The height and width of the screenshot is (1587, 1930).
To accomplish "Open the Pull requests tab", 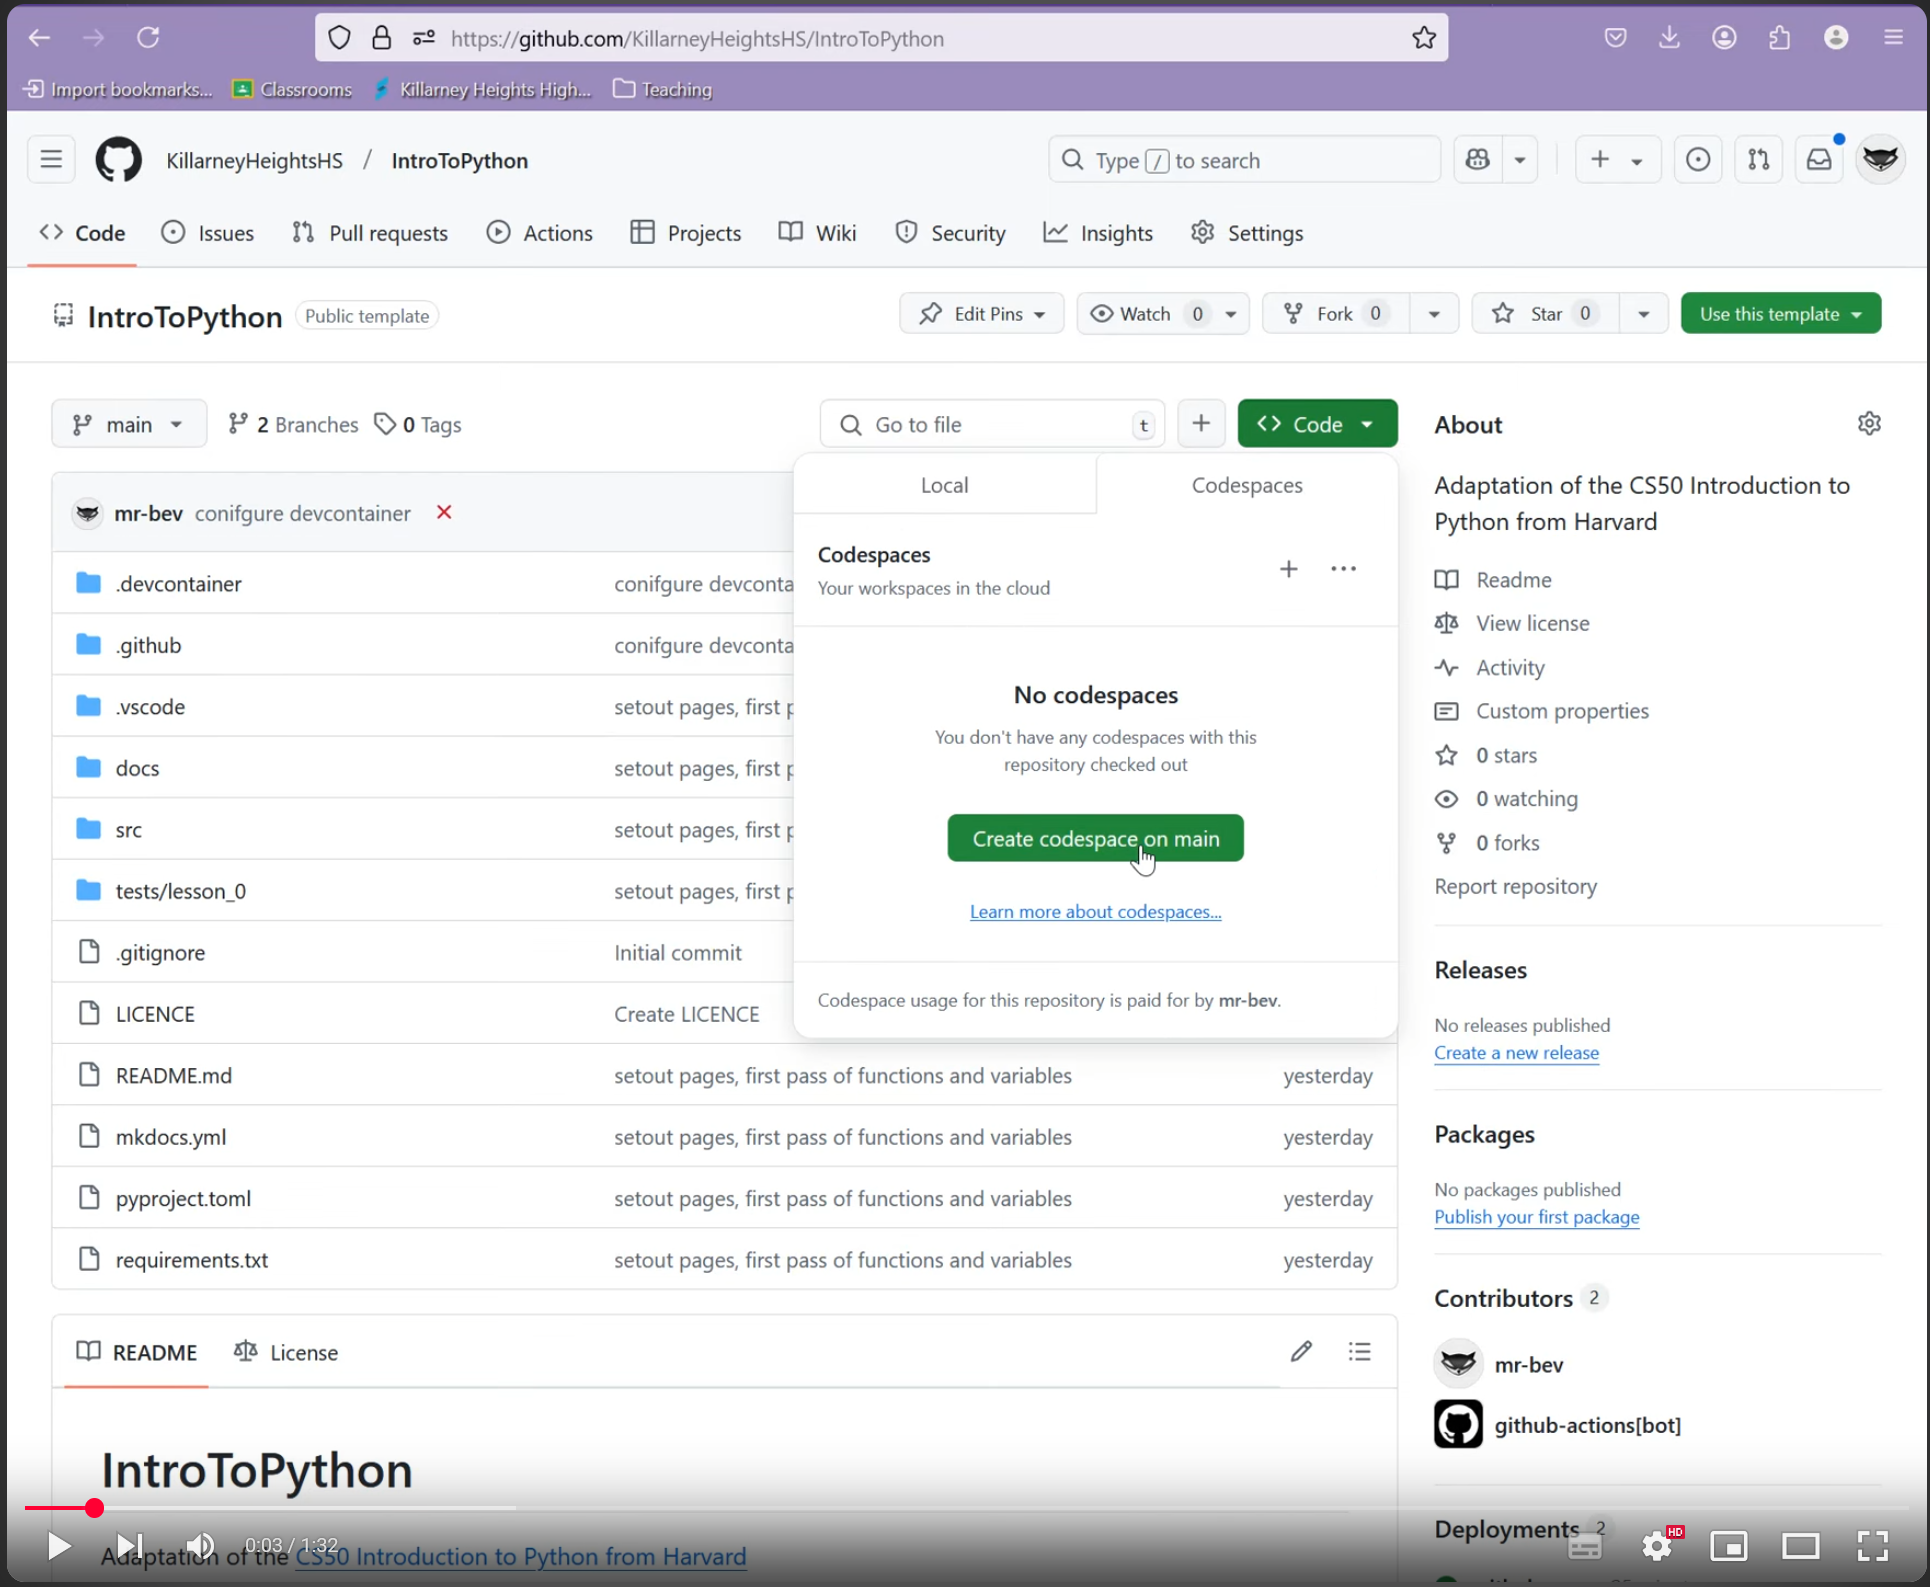I will click(x=370, y=233).
